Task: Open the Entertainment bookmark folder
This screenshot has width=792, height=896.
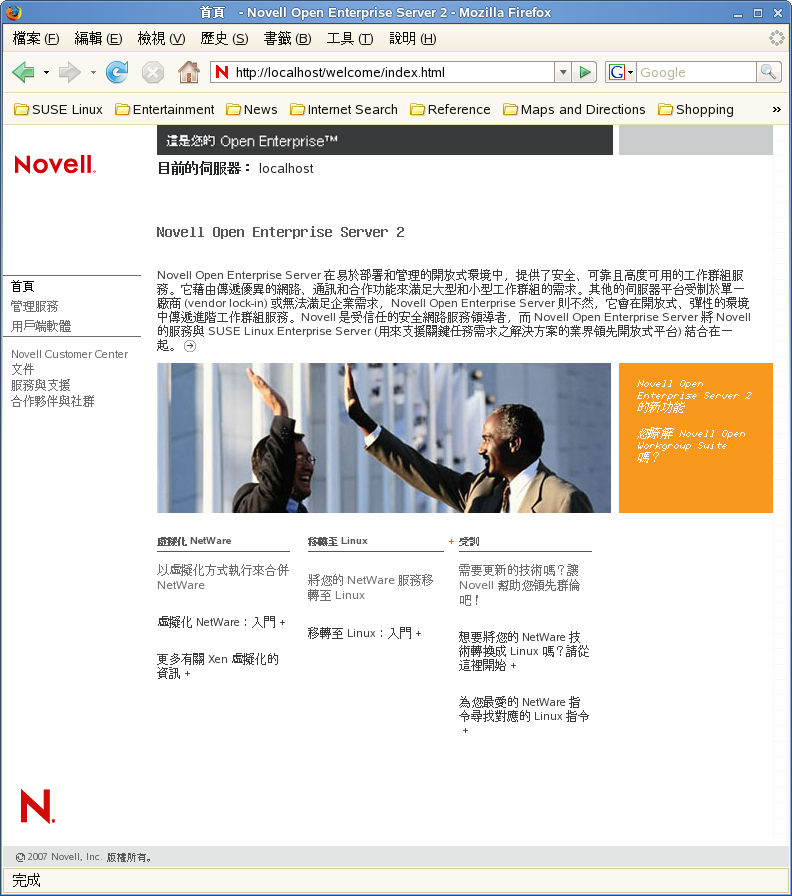Action: point(165,109)
